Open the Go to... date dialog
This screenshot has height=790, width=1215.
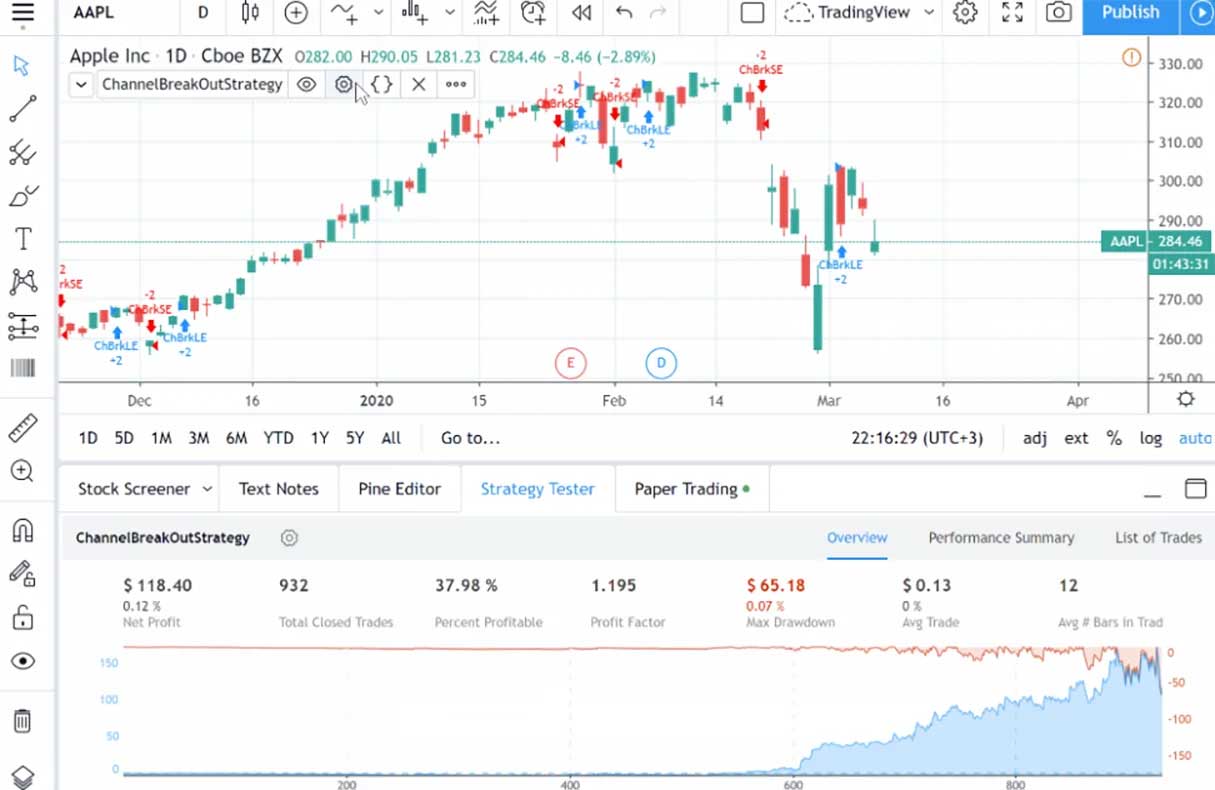click(x=470, y=438)
